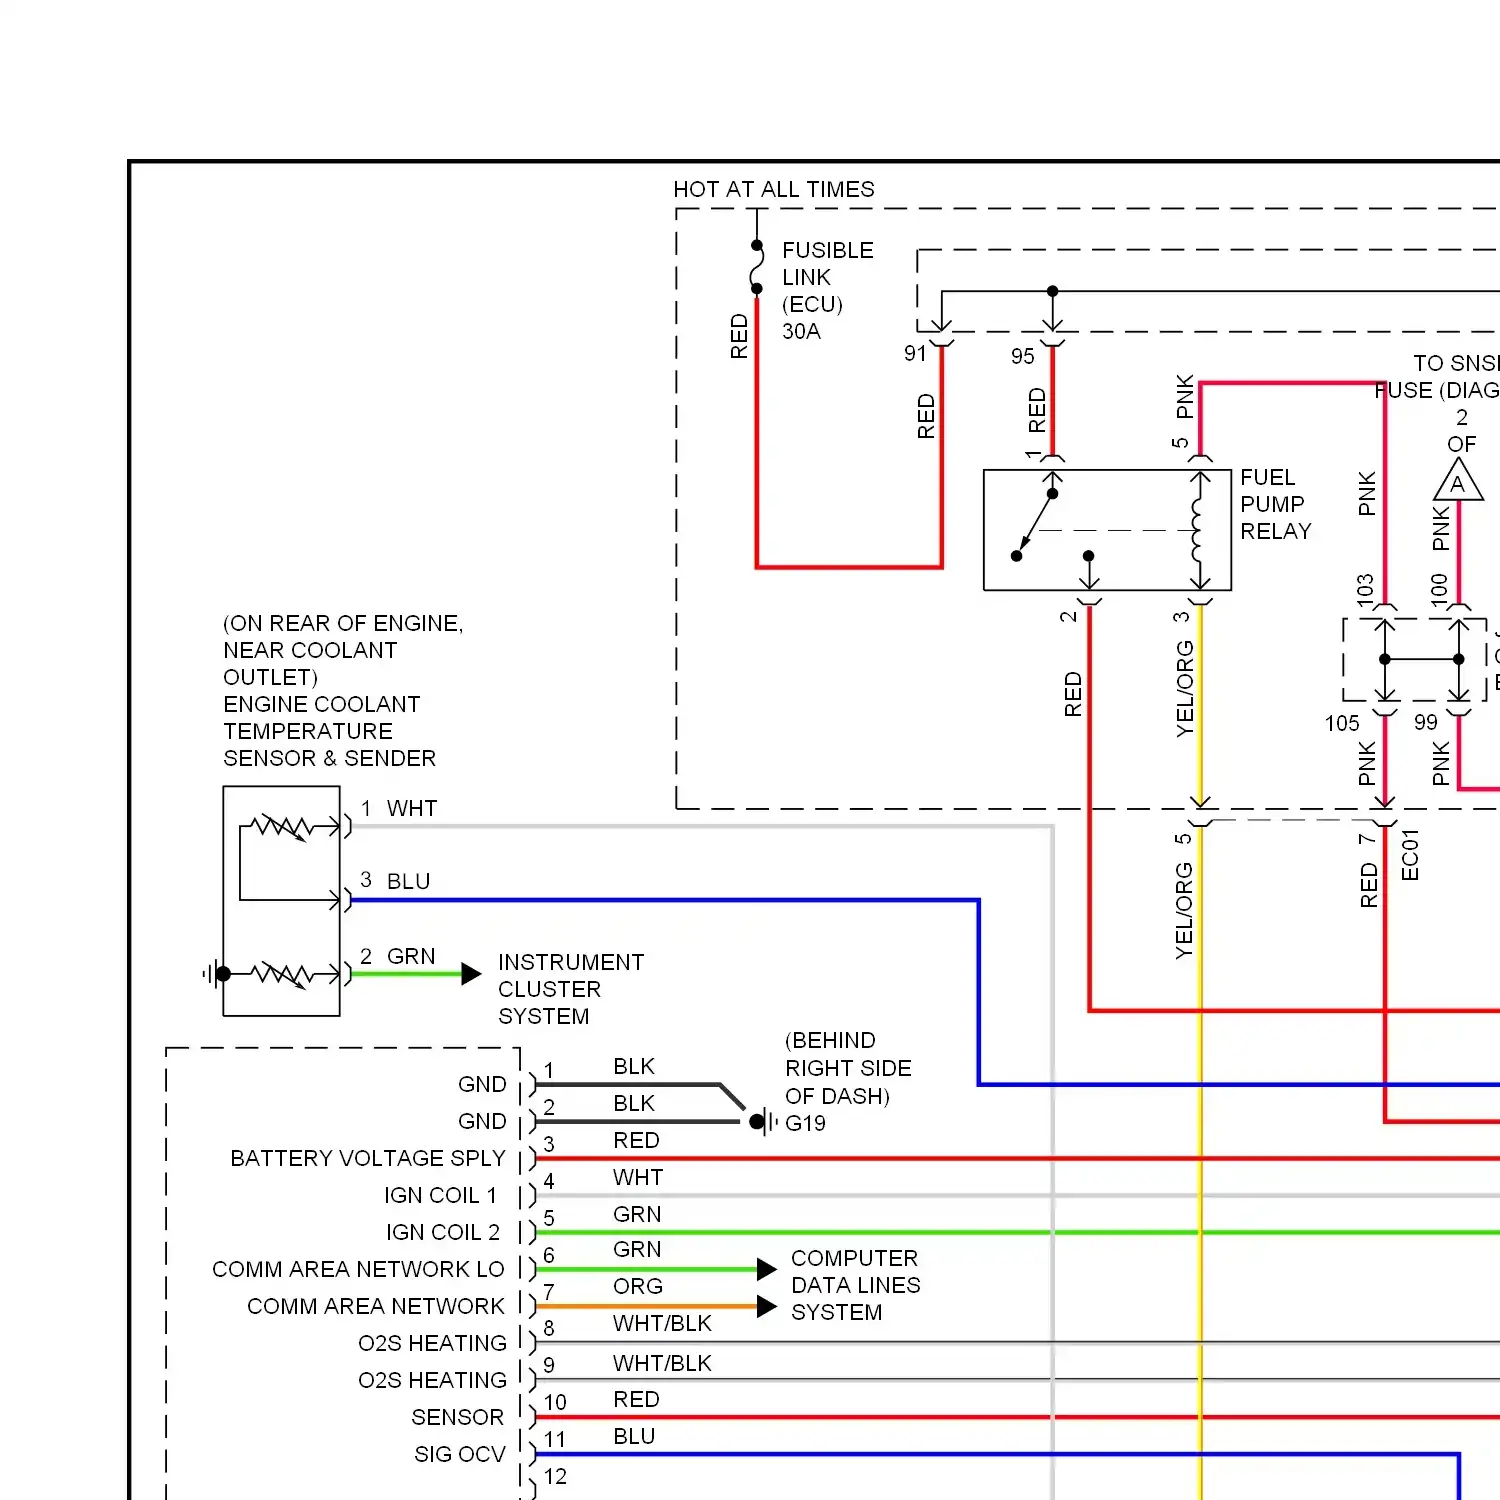
Task: Click connector terminal number "91"
Action: tap(915, 353)
